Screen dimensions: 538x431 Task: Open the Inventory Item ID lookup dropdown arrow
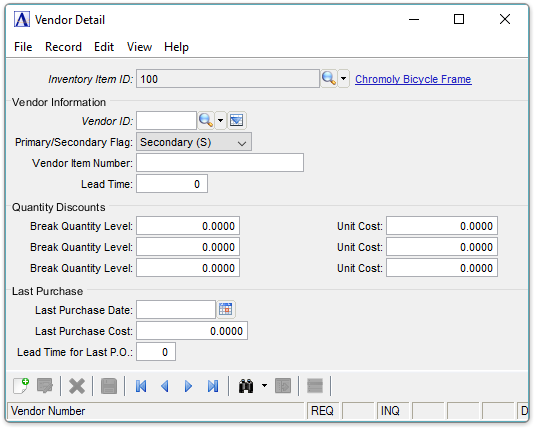pyautogui.click(x=343, y=79)
